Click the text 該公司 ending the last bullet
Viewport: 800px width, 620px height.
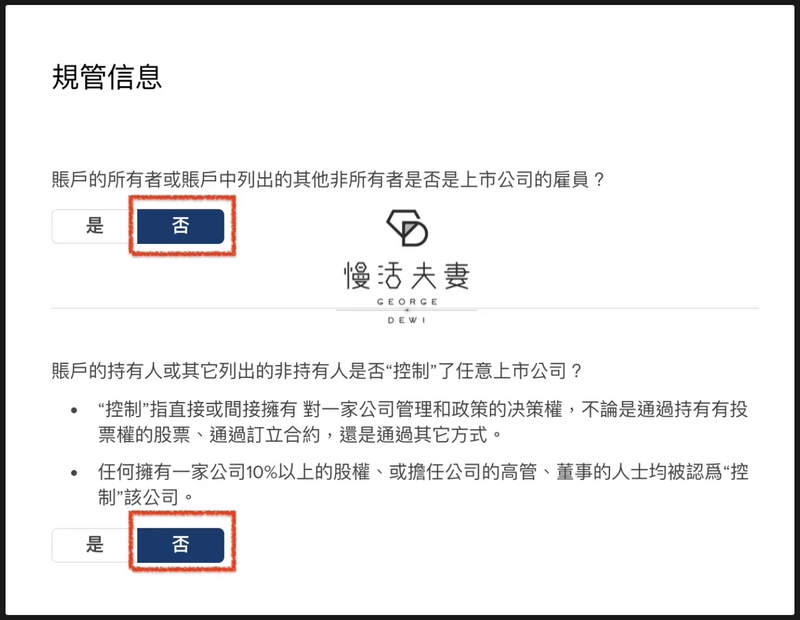pyautogui.click(x=153, y=497)
